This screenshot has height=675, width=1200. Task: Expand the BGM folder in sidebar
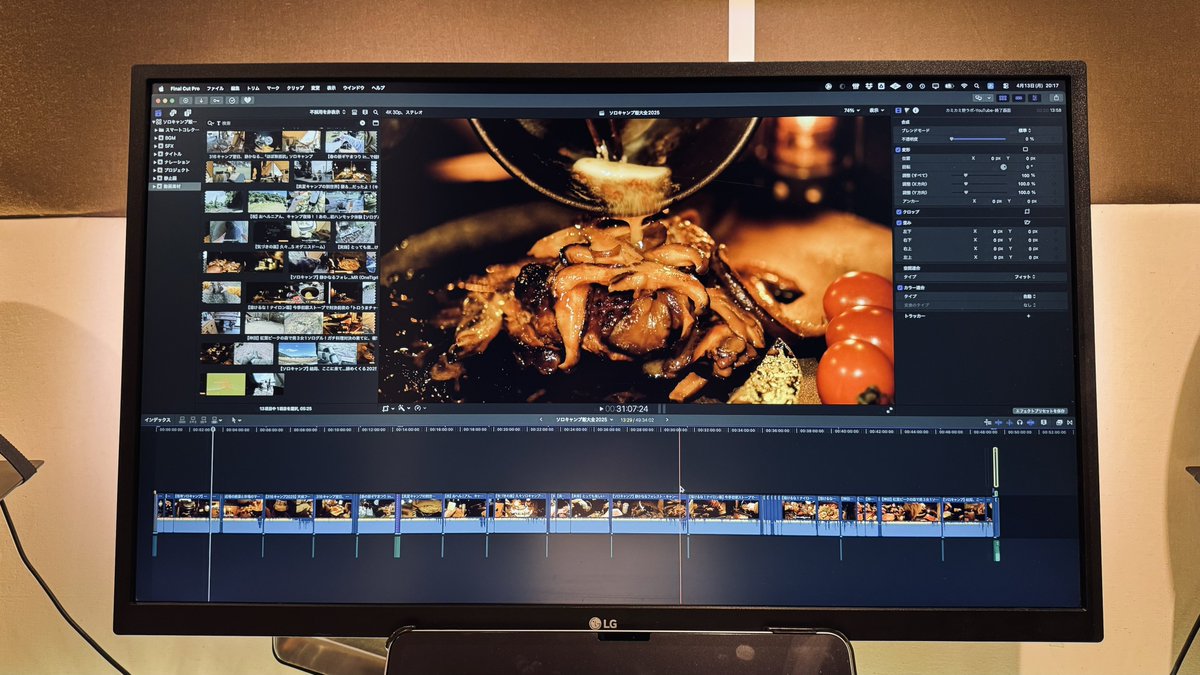click(155, 138)
